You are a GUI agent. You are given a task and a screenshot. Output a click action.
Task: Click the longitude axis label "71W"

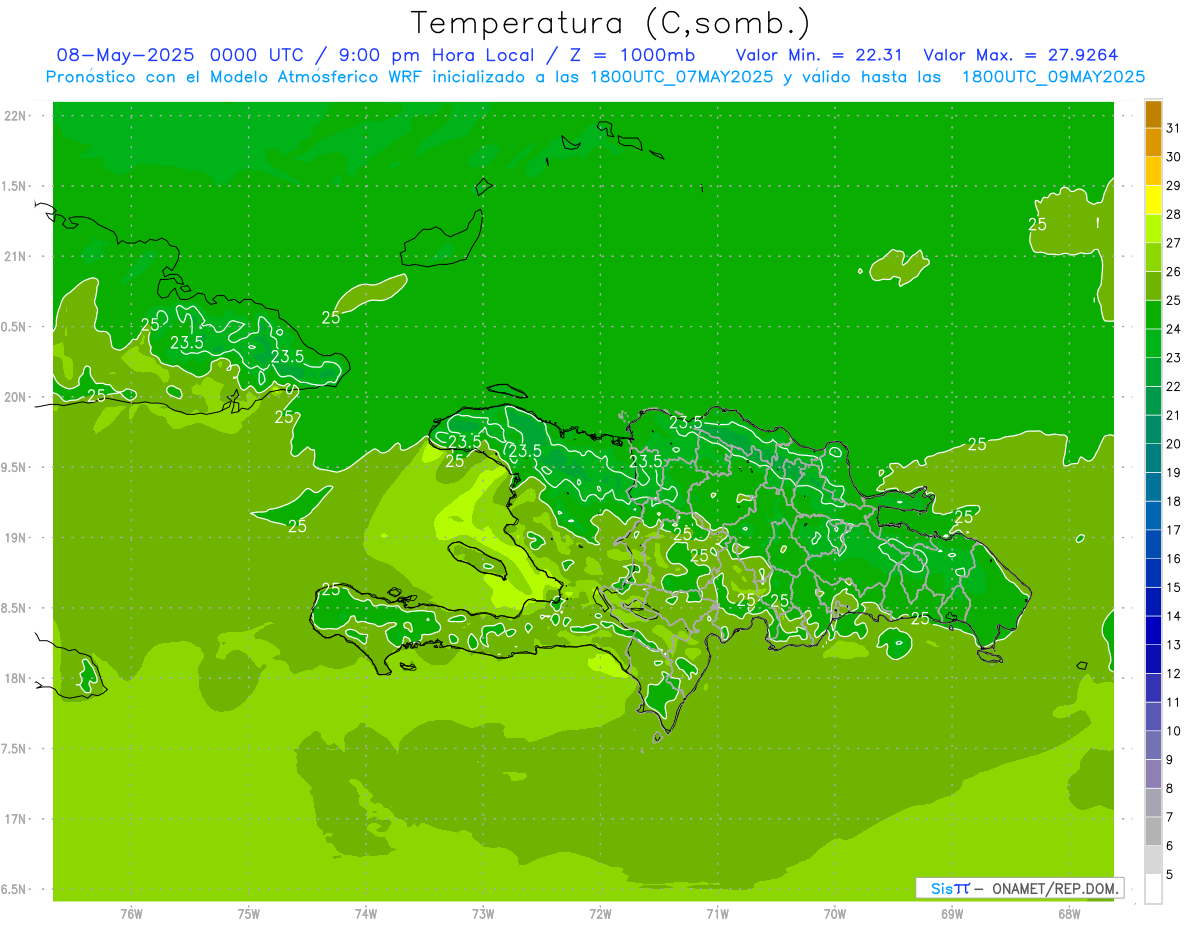717,913
